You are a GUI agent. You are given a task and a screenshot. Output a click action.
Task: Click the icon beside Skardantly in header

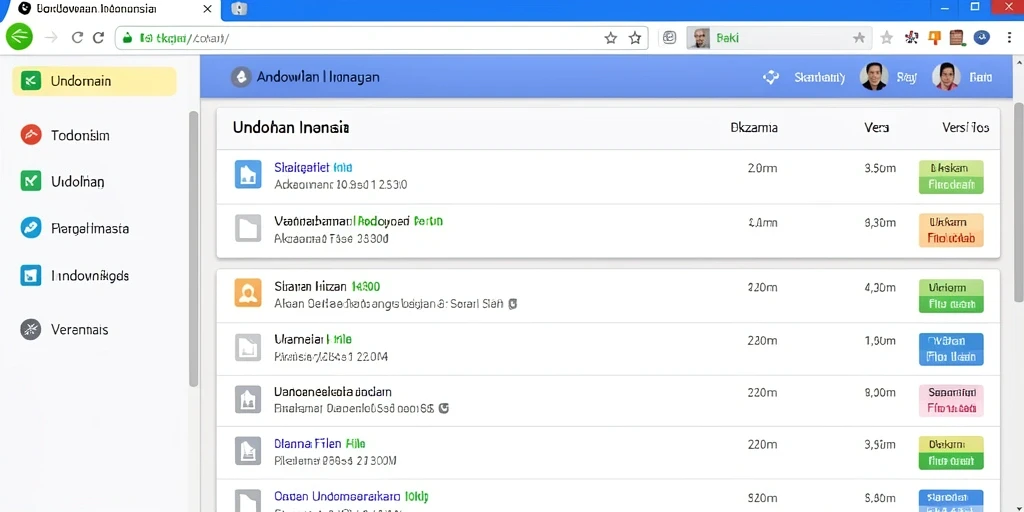771,77
